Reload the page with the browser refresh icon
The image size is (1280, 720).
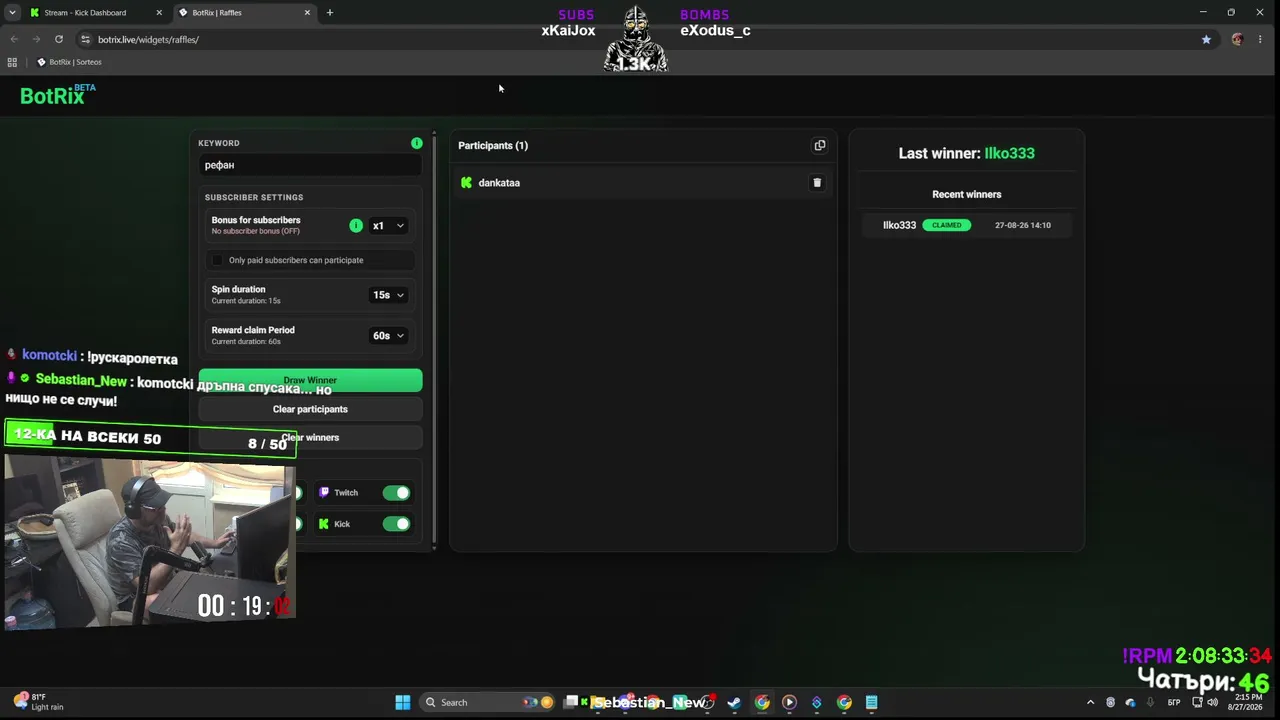[59, 39]
